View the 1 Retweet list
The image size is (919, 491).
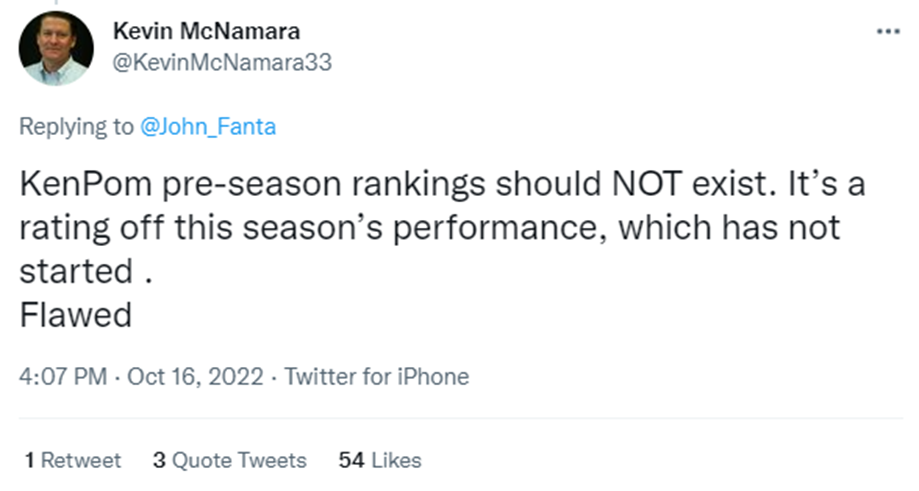72,460
